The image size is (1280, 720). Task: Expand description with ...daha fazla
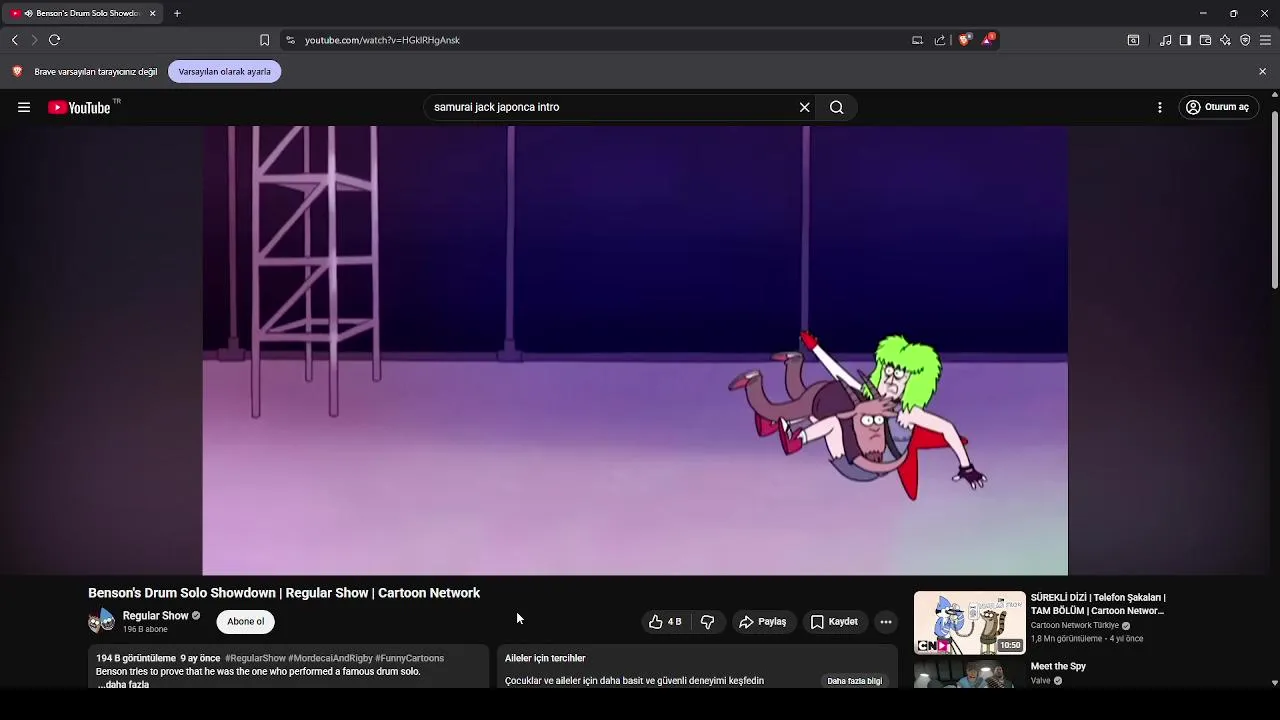click(124, 684)
